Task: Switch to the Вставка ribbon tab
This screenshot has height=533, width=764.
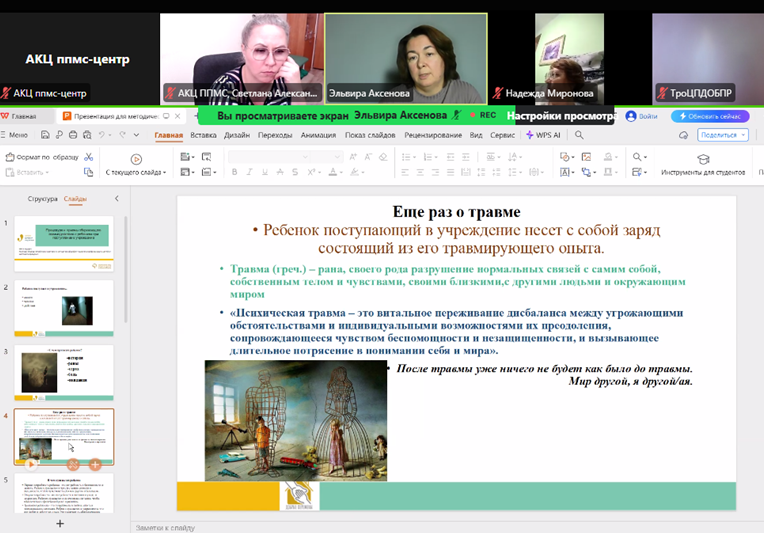Action: [x=203, y=134]
